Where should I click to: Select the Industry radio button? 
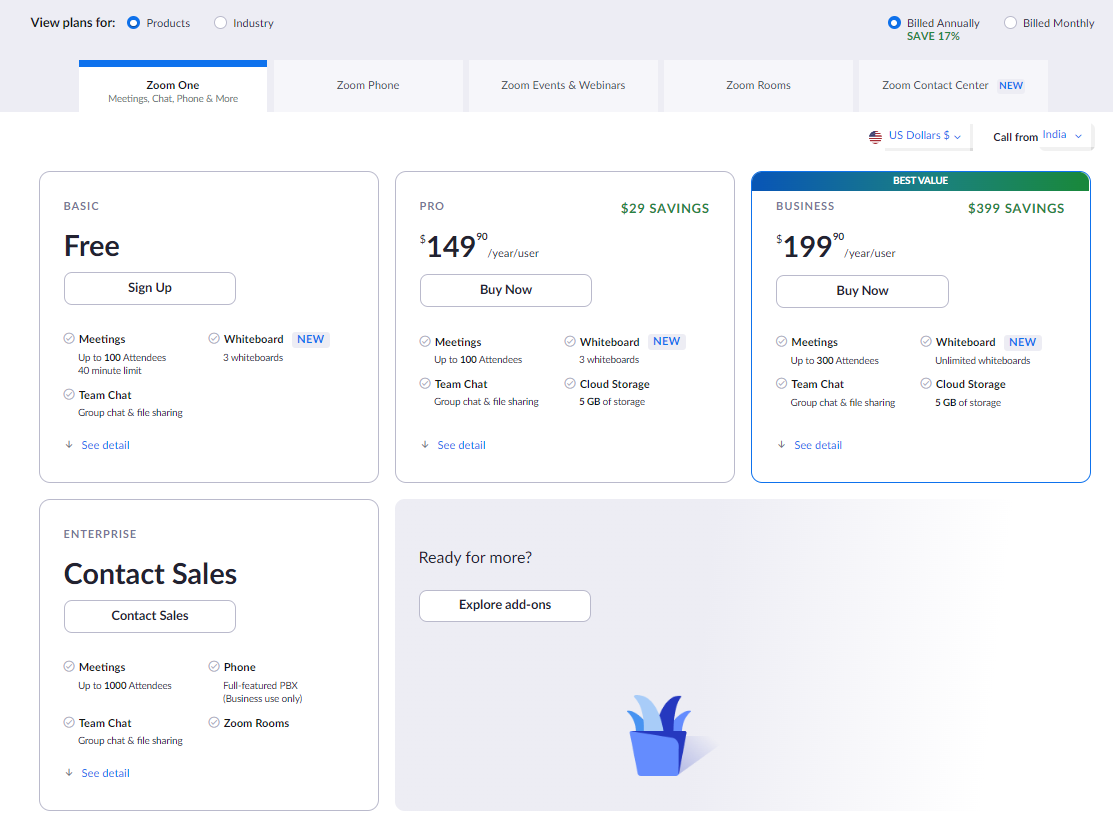point(220,23)
